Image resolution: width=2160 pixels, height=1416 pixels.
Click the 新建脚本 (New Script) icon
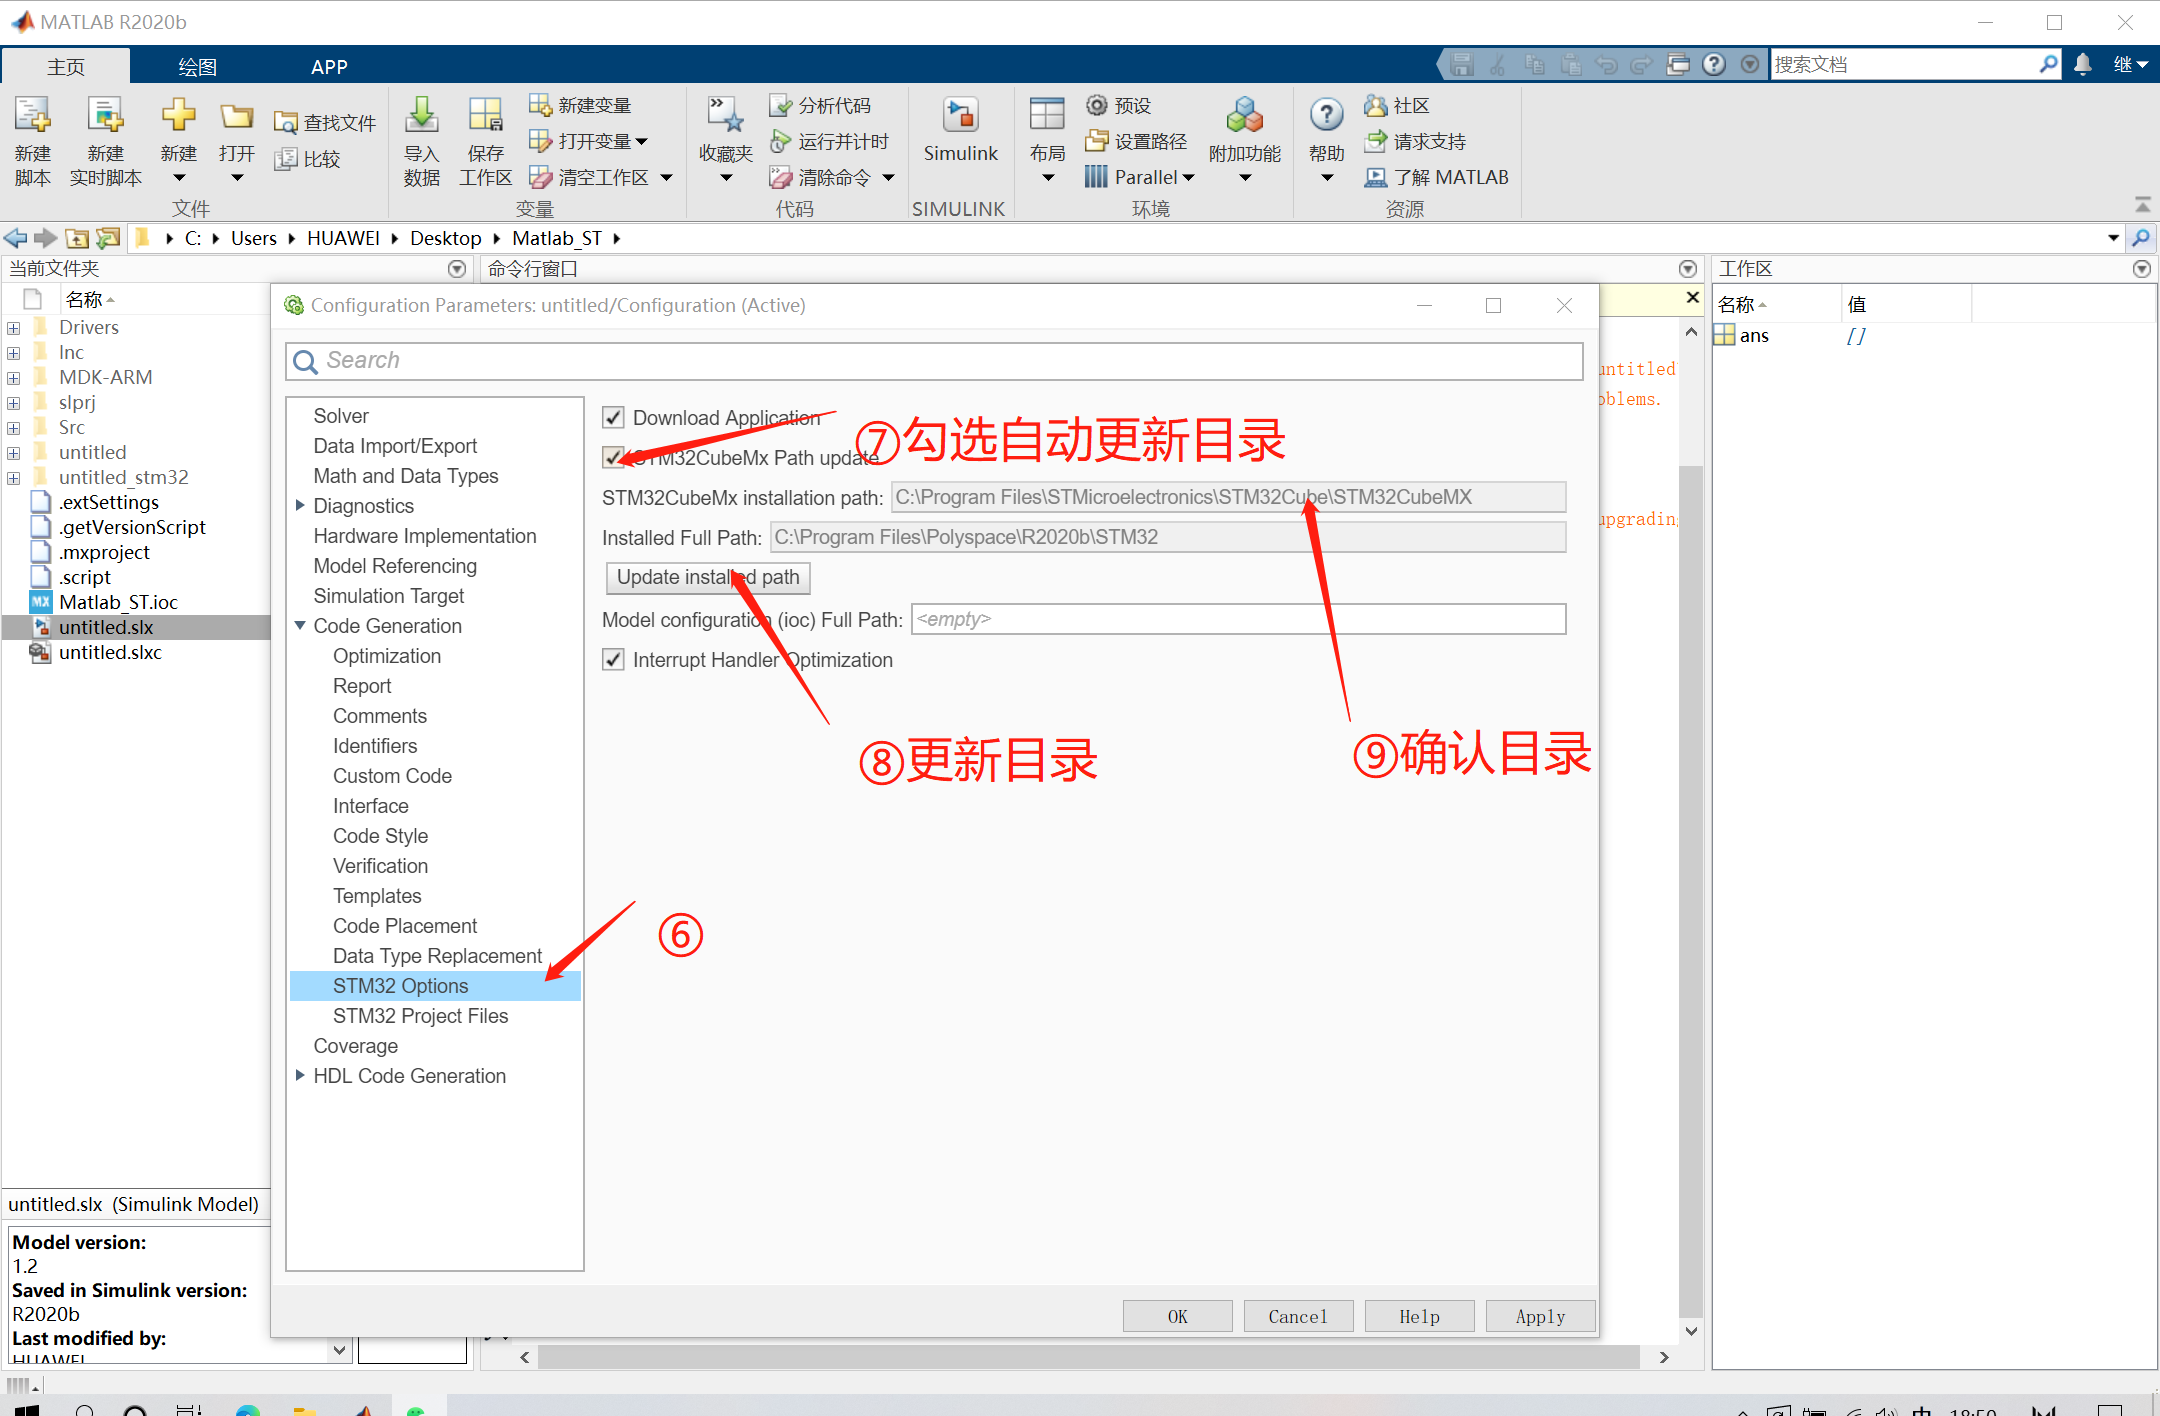click(32, 116)
